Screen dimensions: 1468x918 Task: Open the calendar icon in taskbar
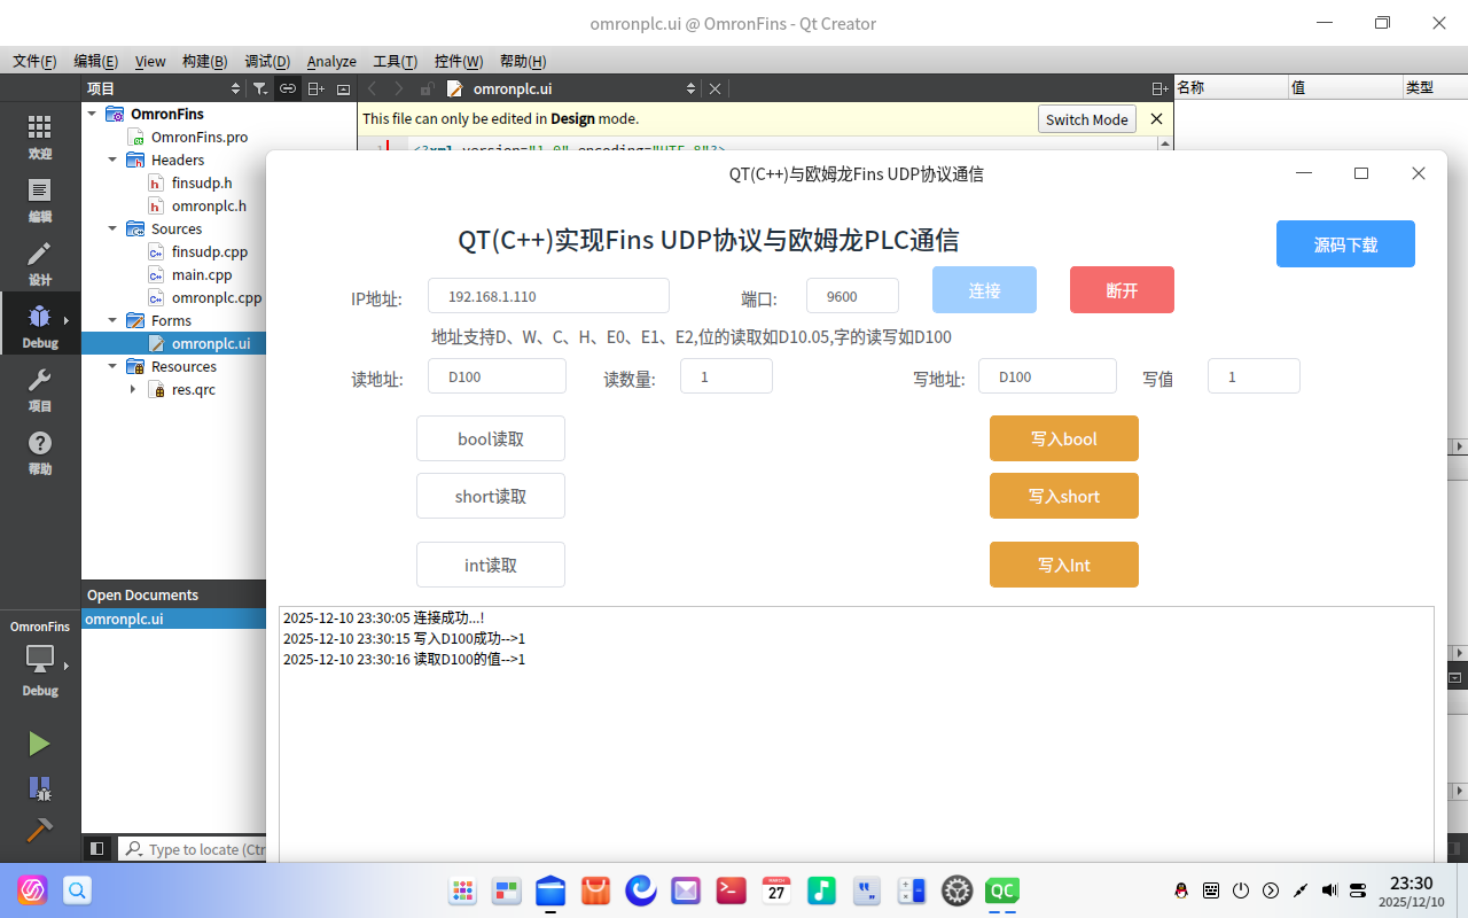(x=776, y=890)
